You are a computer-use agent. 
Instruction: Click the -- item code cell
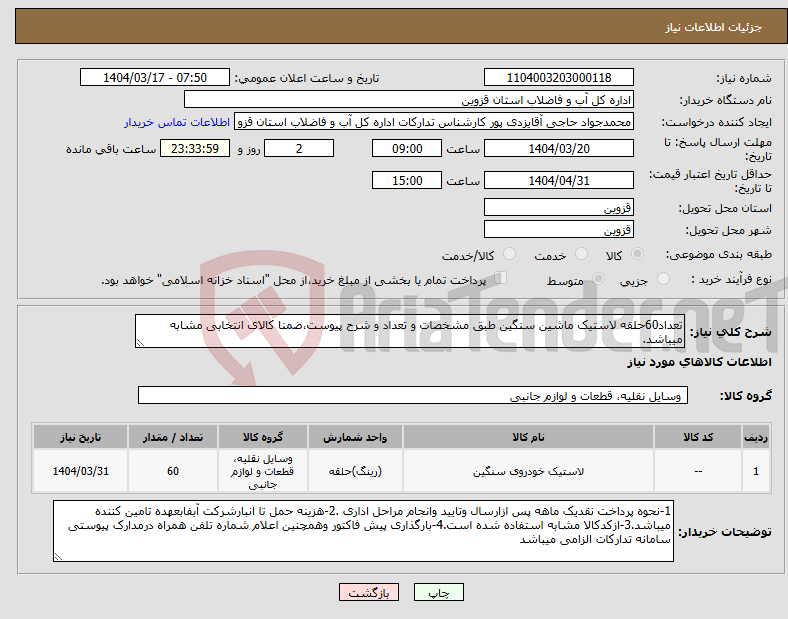tap(698, 471)
